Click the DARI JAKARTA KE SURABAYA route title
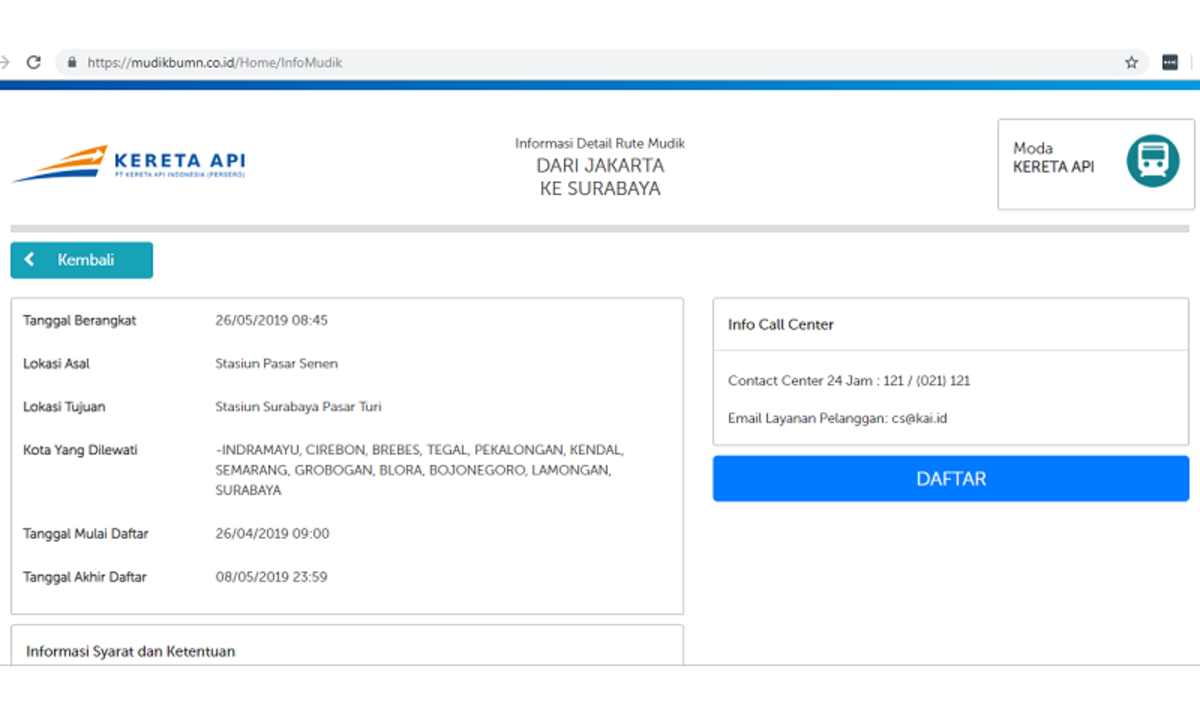 tap(600, 177)
